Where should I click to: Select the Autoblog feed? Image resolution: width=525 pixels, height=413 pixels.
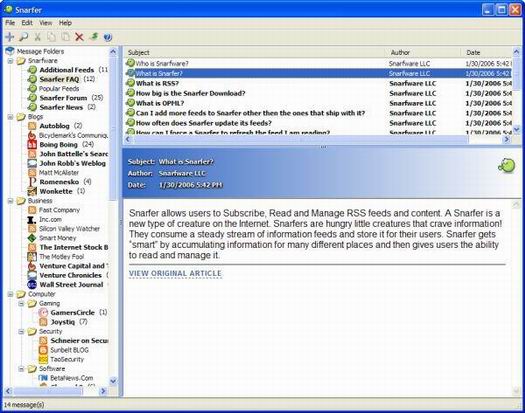(55, 126)
